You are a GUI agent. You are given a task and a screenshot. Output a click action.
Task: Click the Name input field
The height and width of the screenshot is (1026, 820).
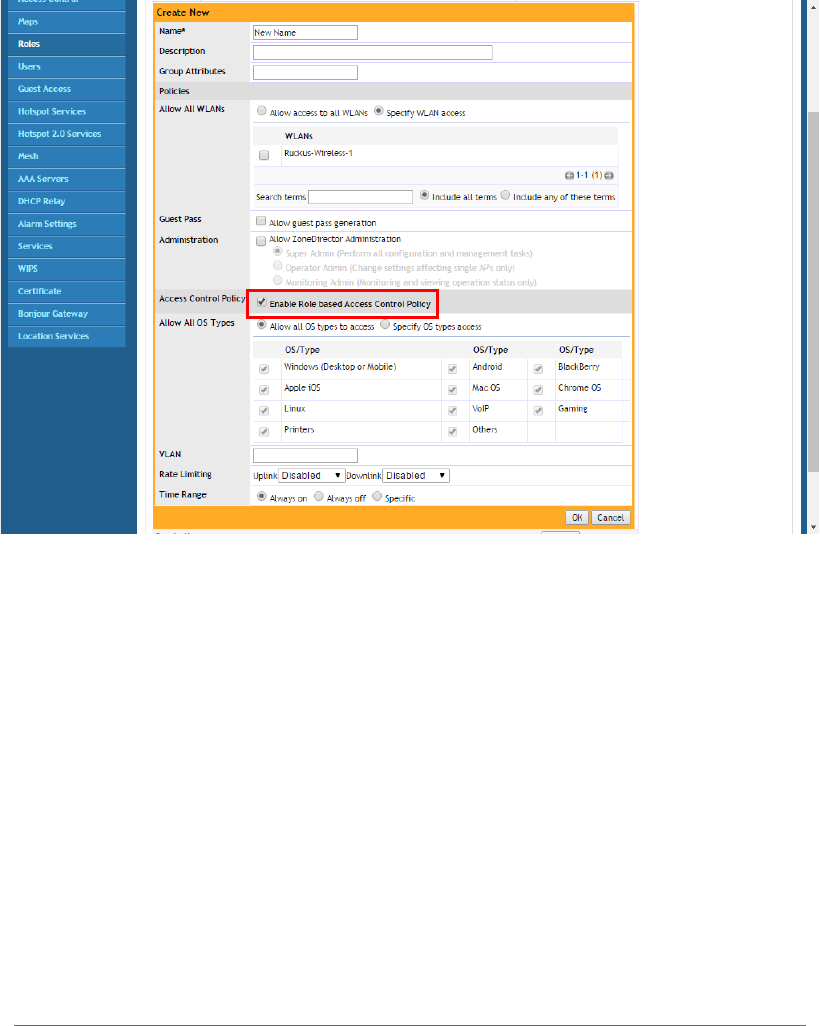point(305,33)
